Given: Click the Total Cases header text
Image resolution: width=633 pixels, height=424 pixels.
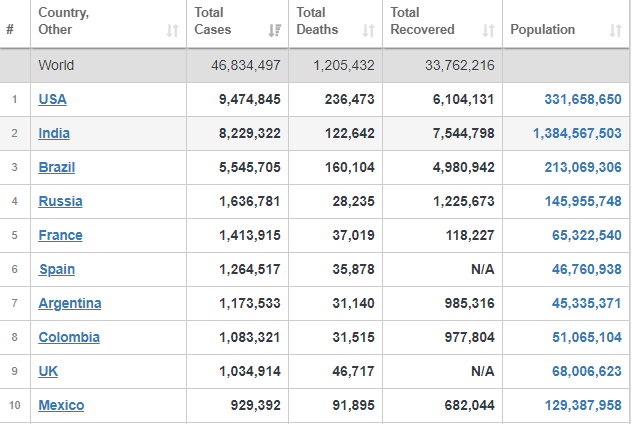Looking at the screenshot, I should click(213, 21).
